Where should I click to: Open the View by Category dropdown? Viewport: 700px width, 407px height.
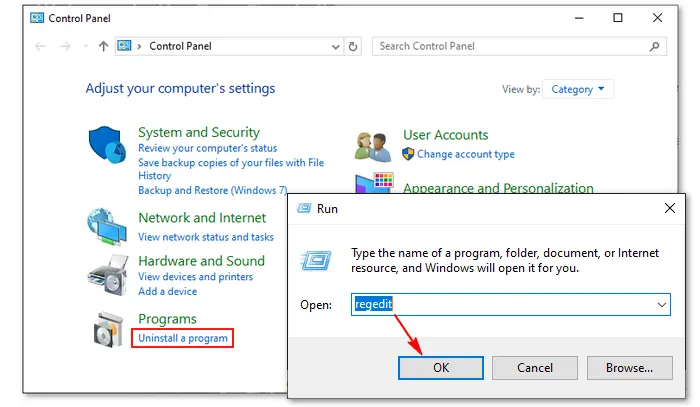[579, 89]
